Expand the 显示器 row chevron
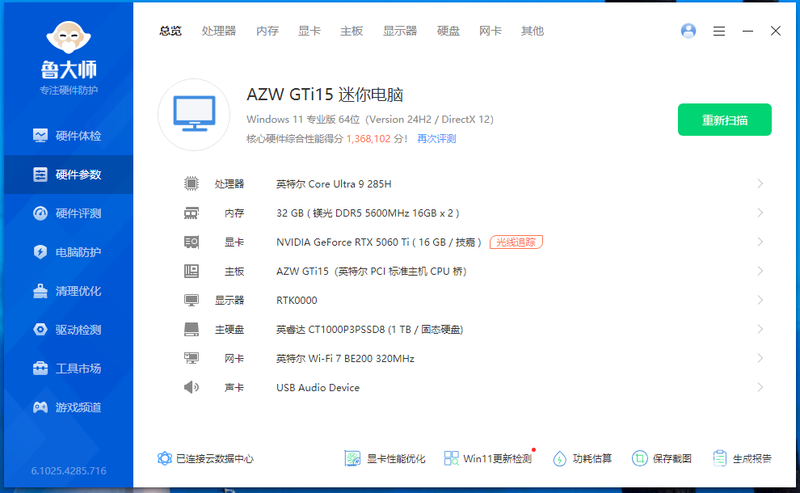This screenshot has width=800, height=493. (760, 300)
